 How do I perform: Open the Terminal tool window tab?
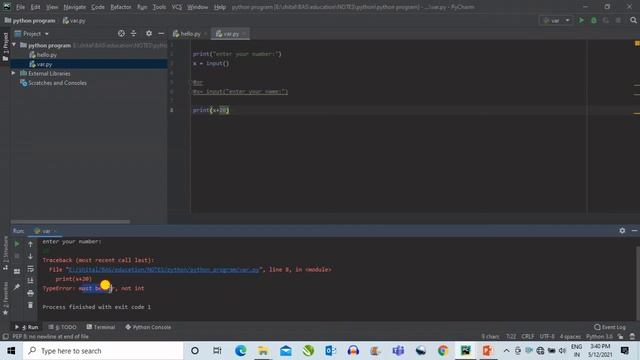[101, 327]
